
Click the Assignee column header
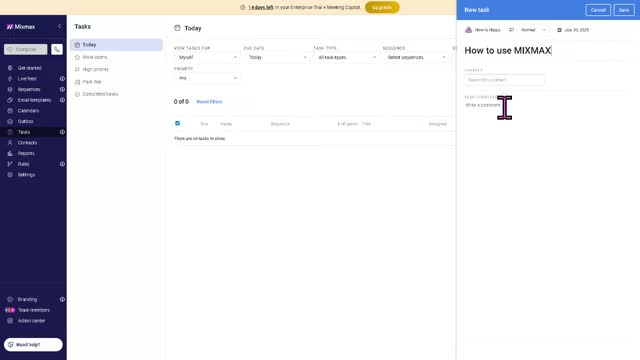pyautogui.click(x=438, y=124)
